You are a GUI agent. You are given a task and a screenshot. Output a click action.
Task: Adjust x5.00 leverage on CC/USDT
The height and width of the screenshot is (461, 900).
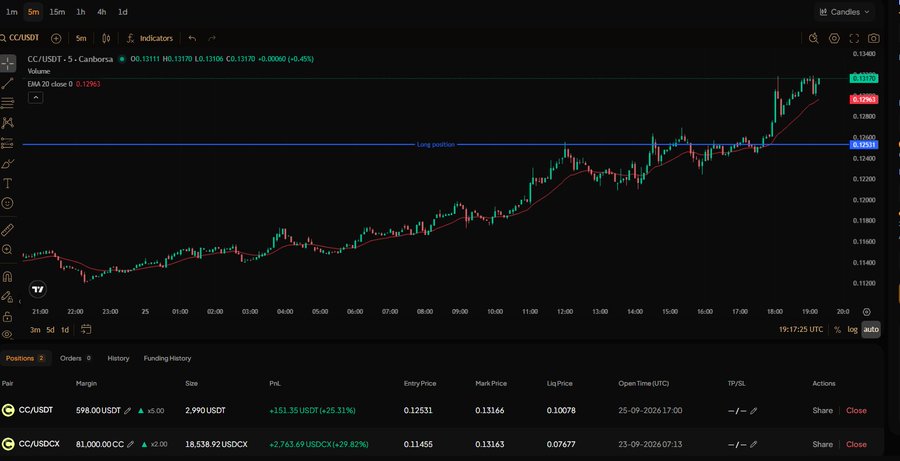tap(151, 410)
